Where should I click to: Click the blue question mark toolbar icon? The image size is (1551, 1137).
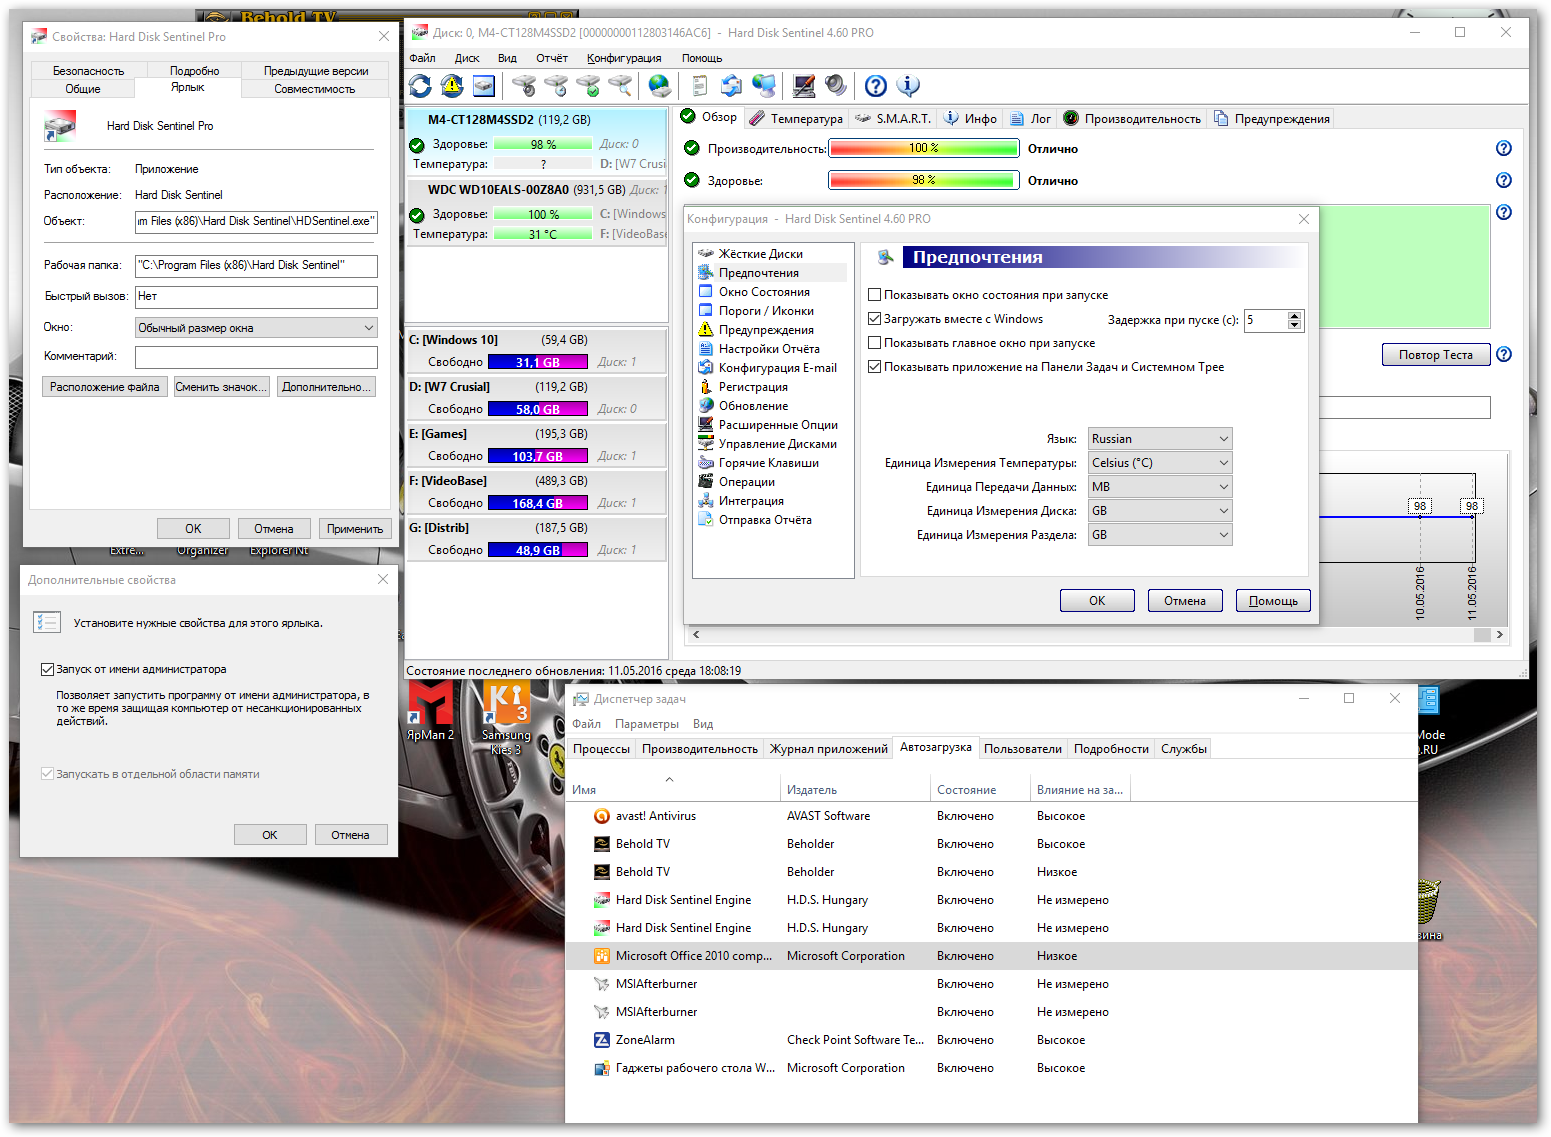876,86
